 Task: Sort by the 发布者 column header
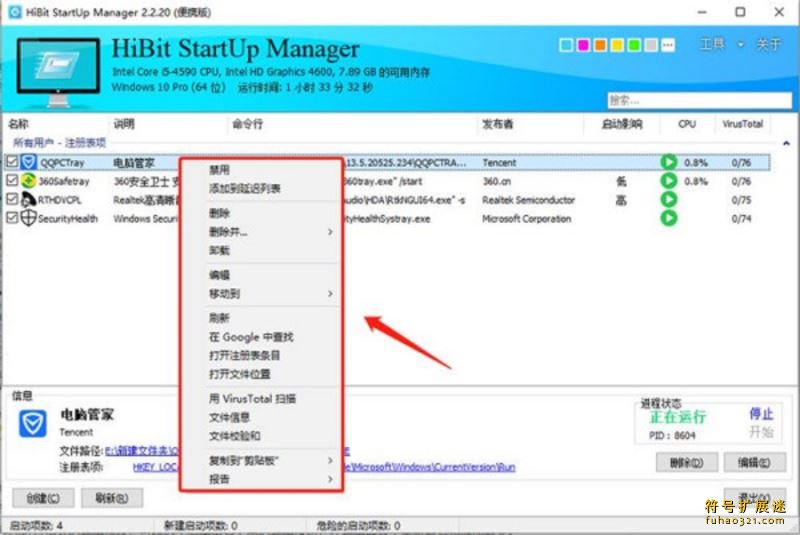click(497, 124)
